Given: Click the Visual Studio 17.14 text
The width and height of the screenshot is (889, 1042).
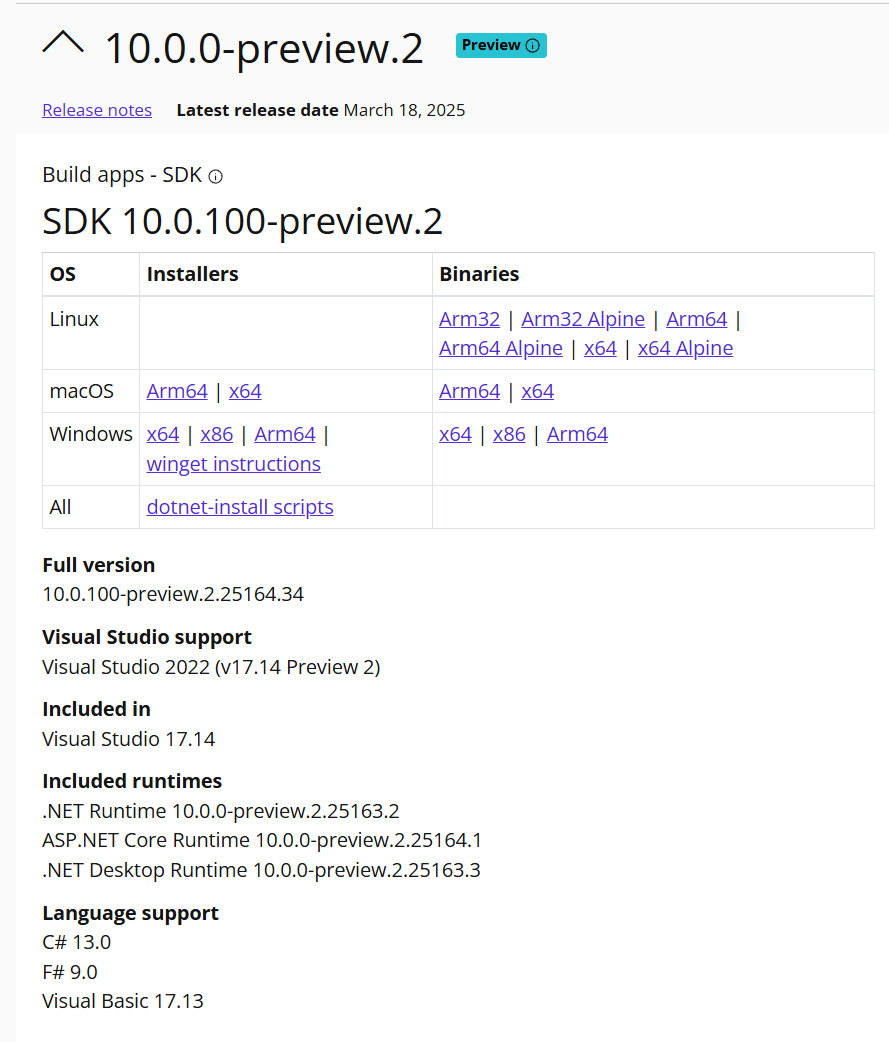Looking at the screenshot, I should point(128,739).
